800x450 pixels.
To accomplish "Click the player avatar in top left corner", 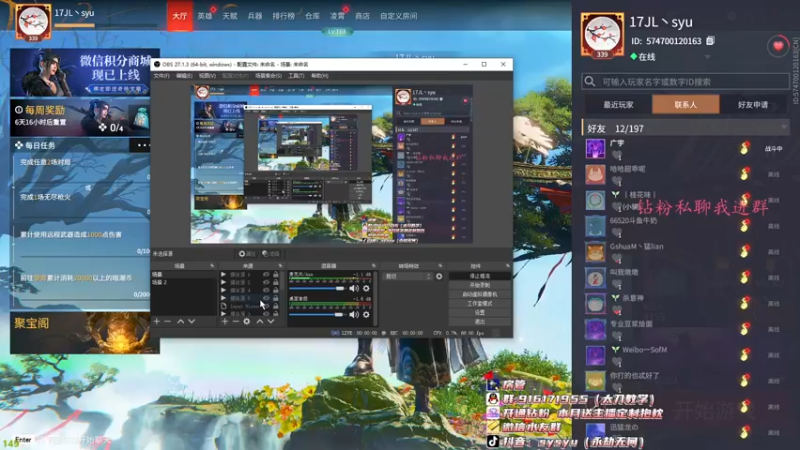I will (34, 22).
